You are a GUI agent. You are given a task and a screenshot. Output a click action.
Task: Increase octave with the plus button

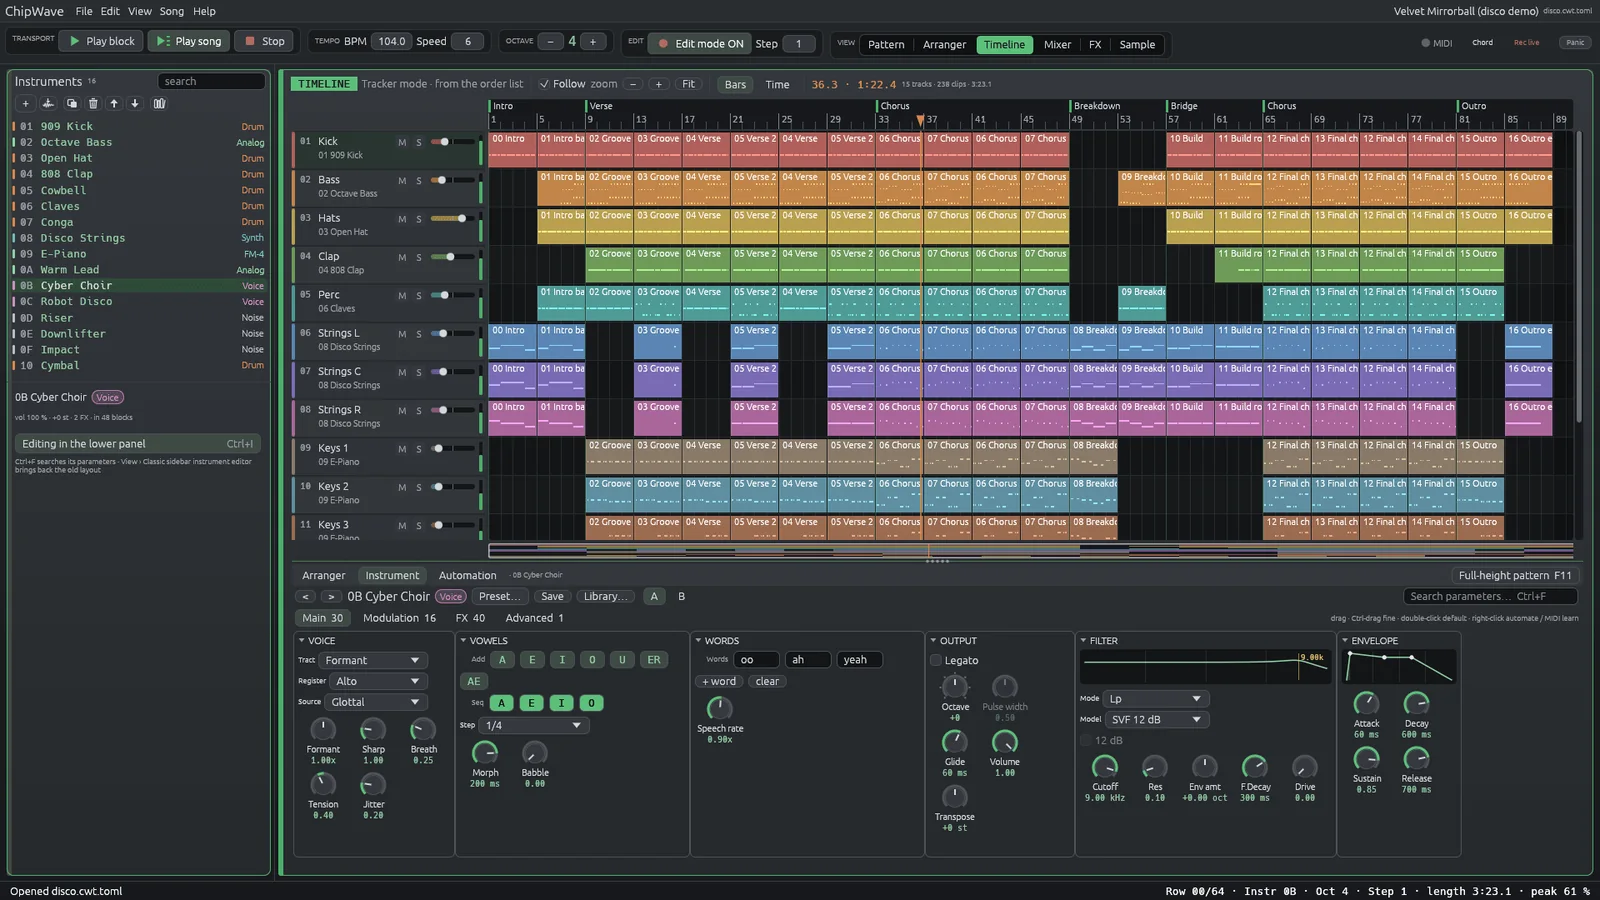593,41
